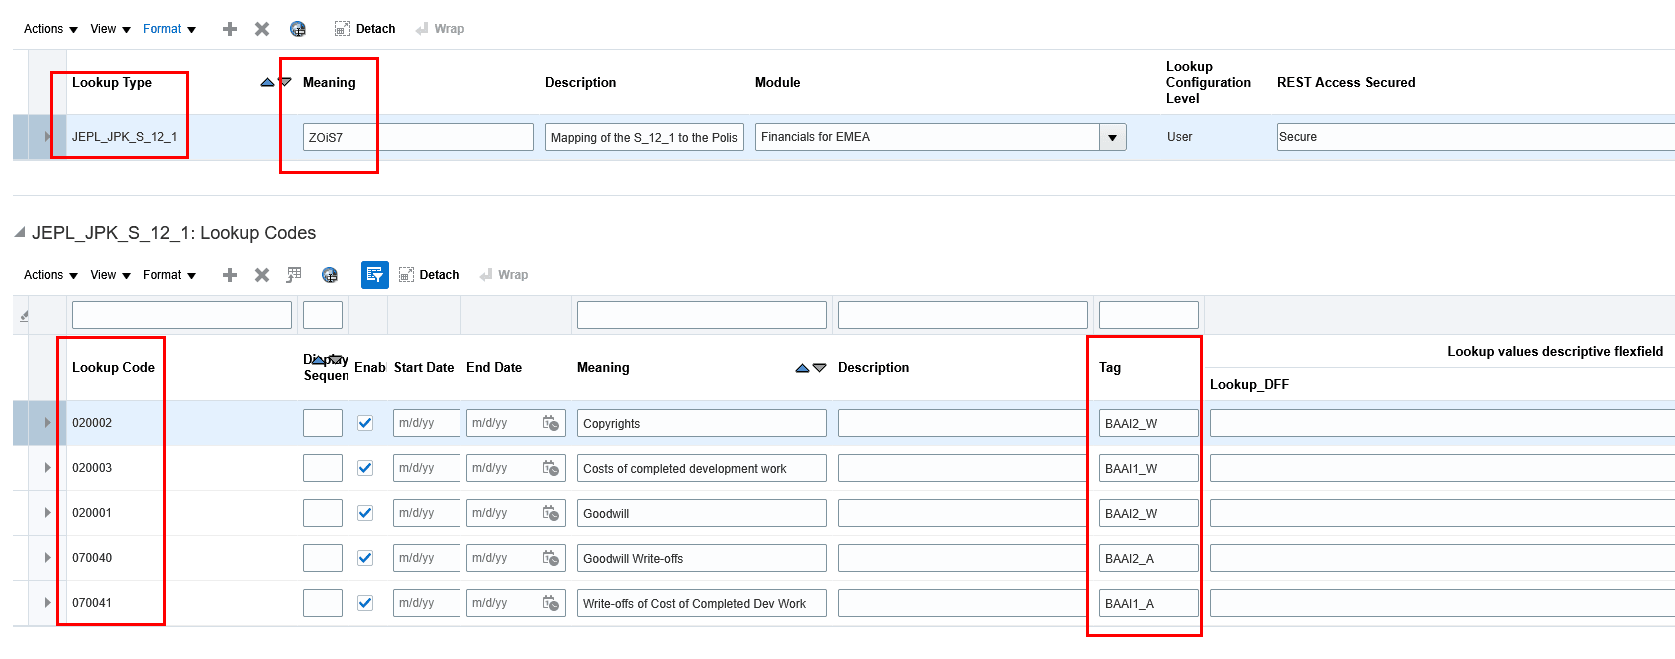The height and width of the screenshot is (659, 1675).
Task: Toggle Enabled checkbox for lookup code 070040
Action: click(x=365, y=558)
